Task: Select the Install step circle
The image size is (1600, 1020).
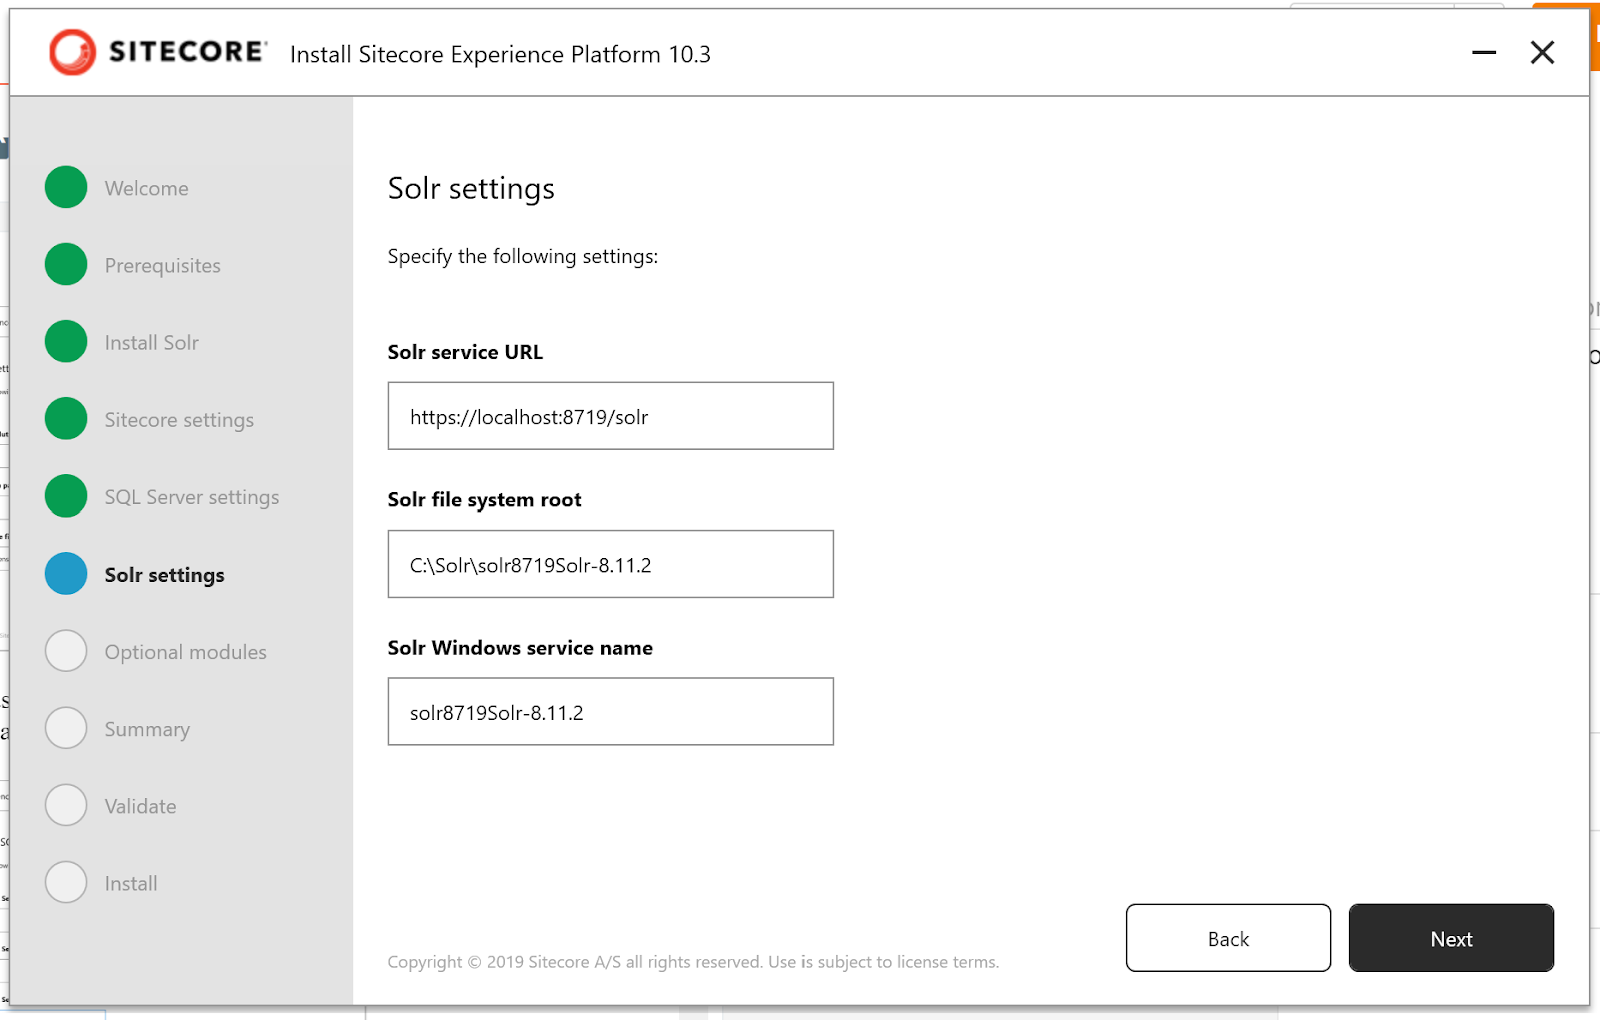Action: 66,882
